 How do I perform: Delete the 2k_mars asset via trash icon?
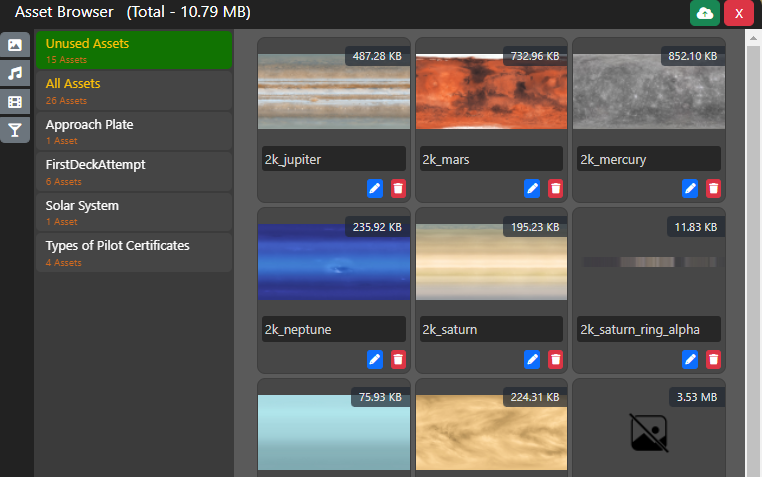556,188
